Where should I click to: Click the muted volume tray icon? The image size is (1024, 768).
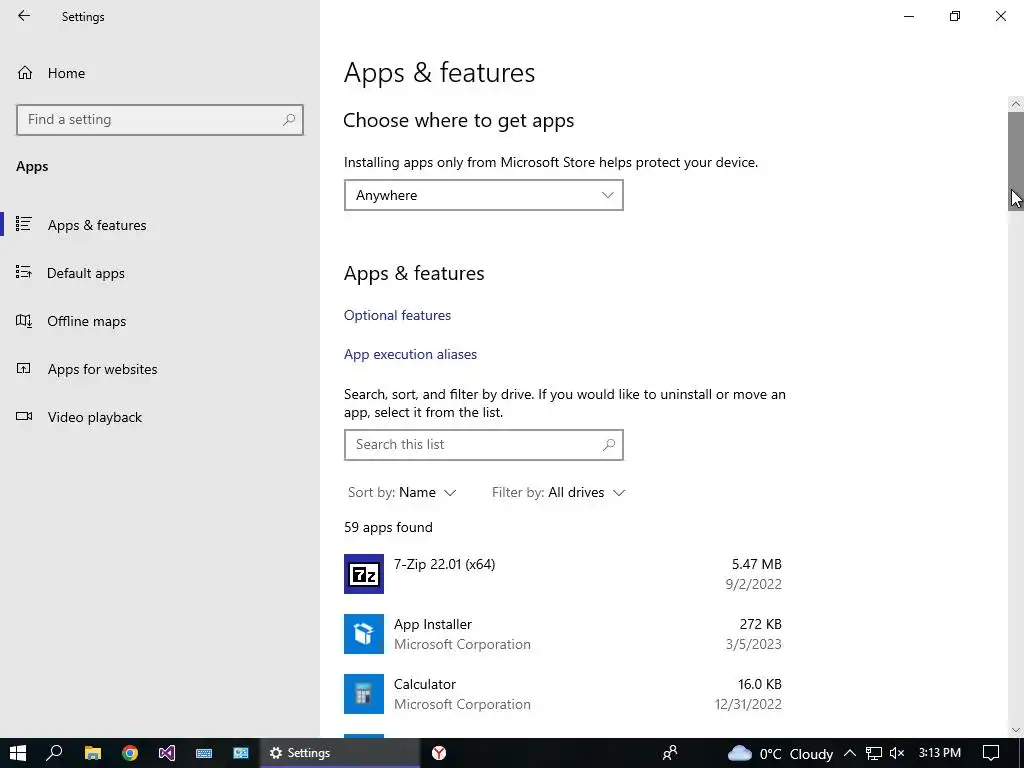click(897, 753)
